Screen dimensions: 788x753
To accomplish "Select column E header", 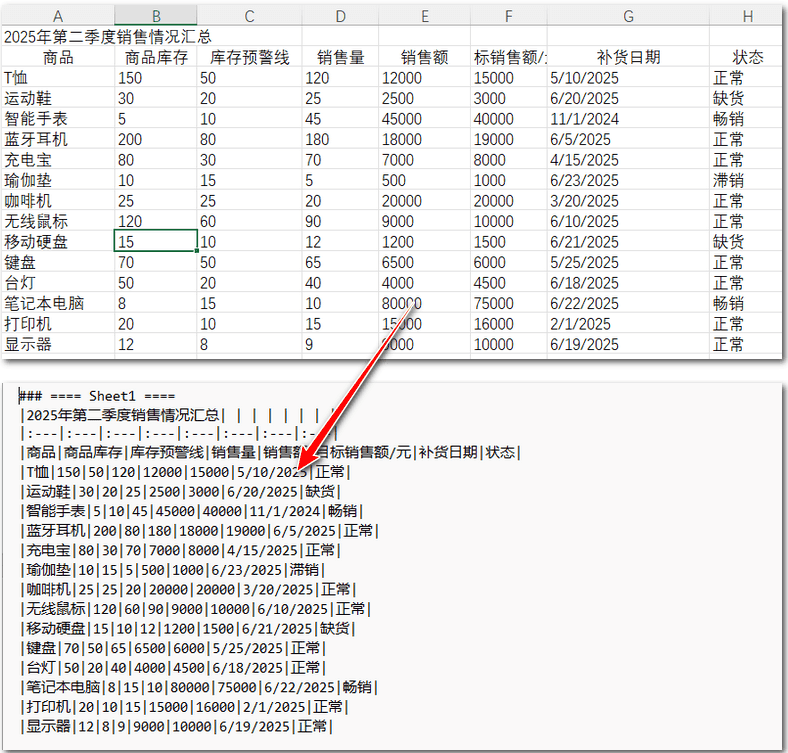I will [425, 16].
